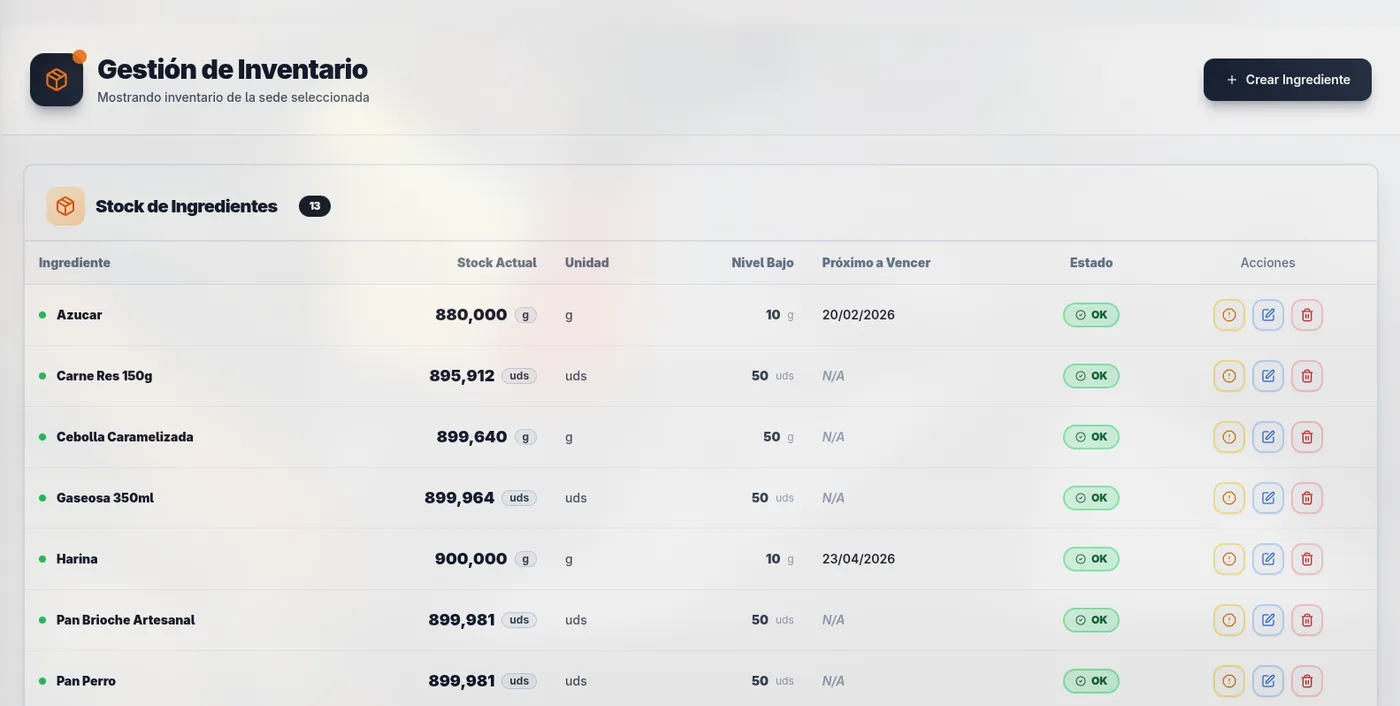This screenshot has height=706, width=1400.
Task: Click the 13 count badge
Action: coord(314,206)
